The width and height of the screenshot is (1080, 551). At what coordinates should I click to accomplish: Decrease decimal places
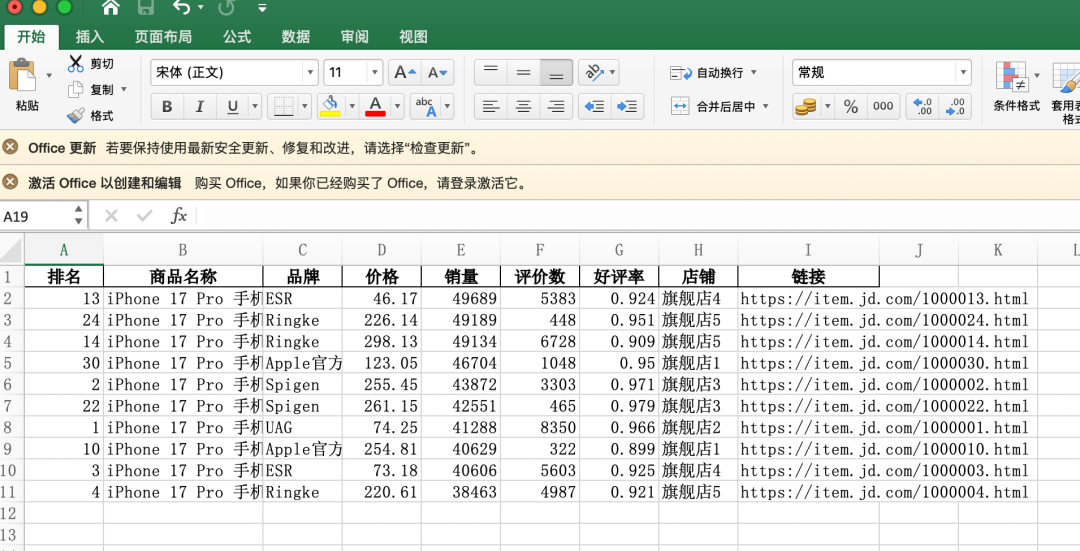[955, 106]
